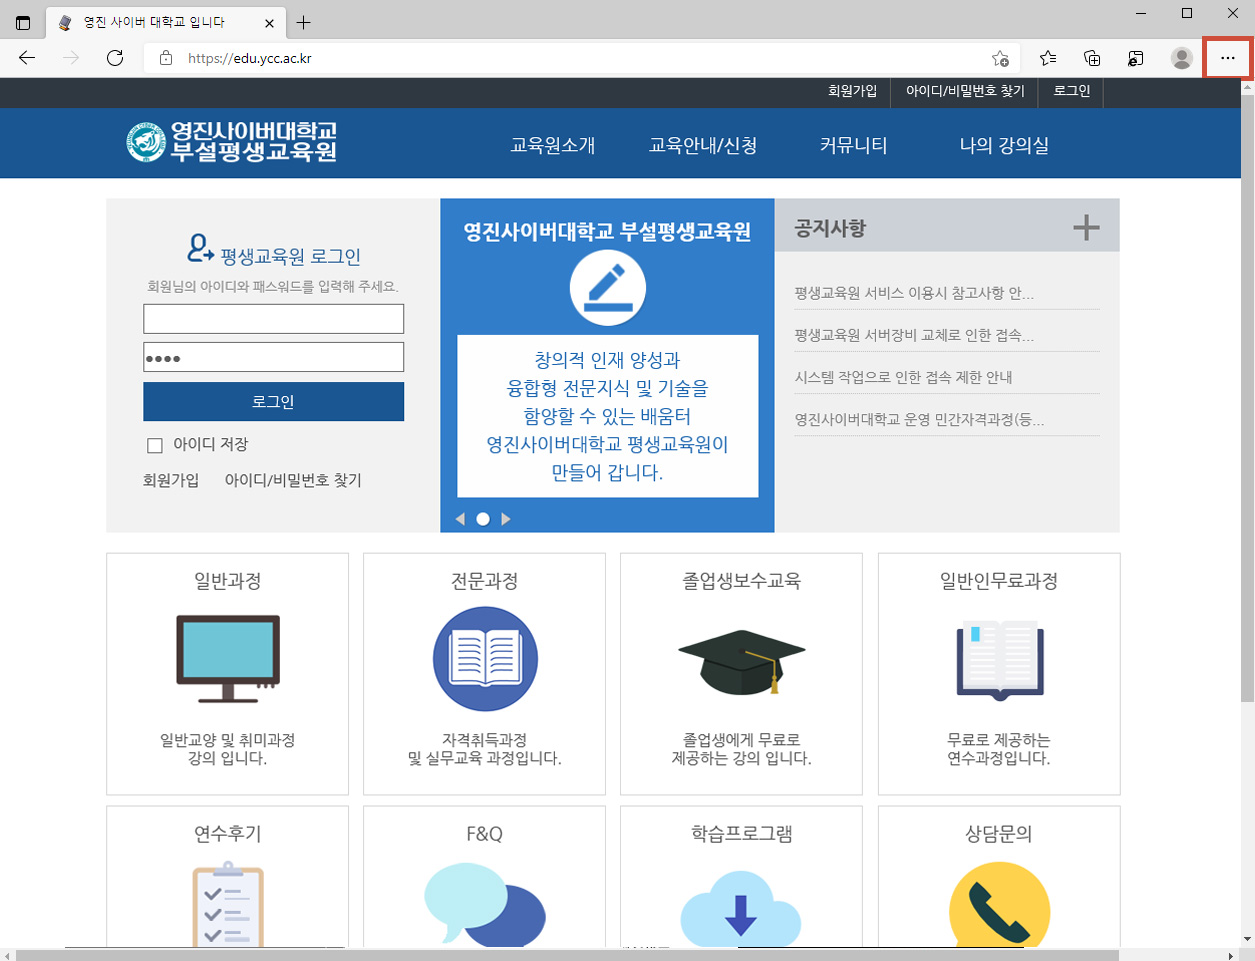Click 회원가입 below the login form
Image resolution: width=1255 pixels, height=961 pixels.
click(171, 480)
